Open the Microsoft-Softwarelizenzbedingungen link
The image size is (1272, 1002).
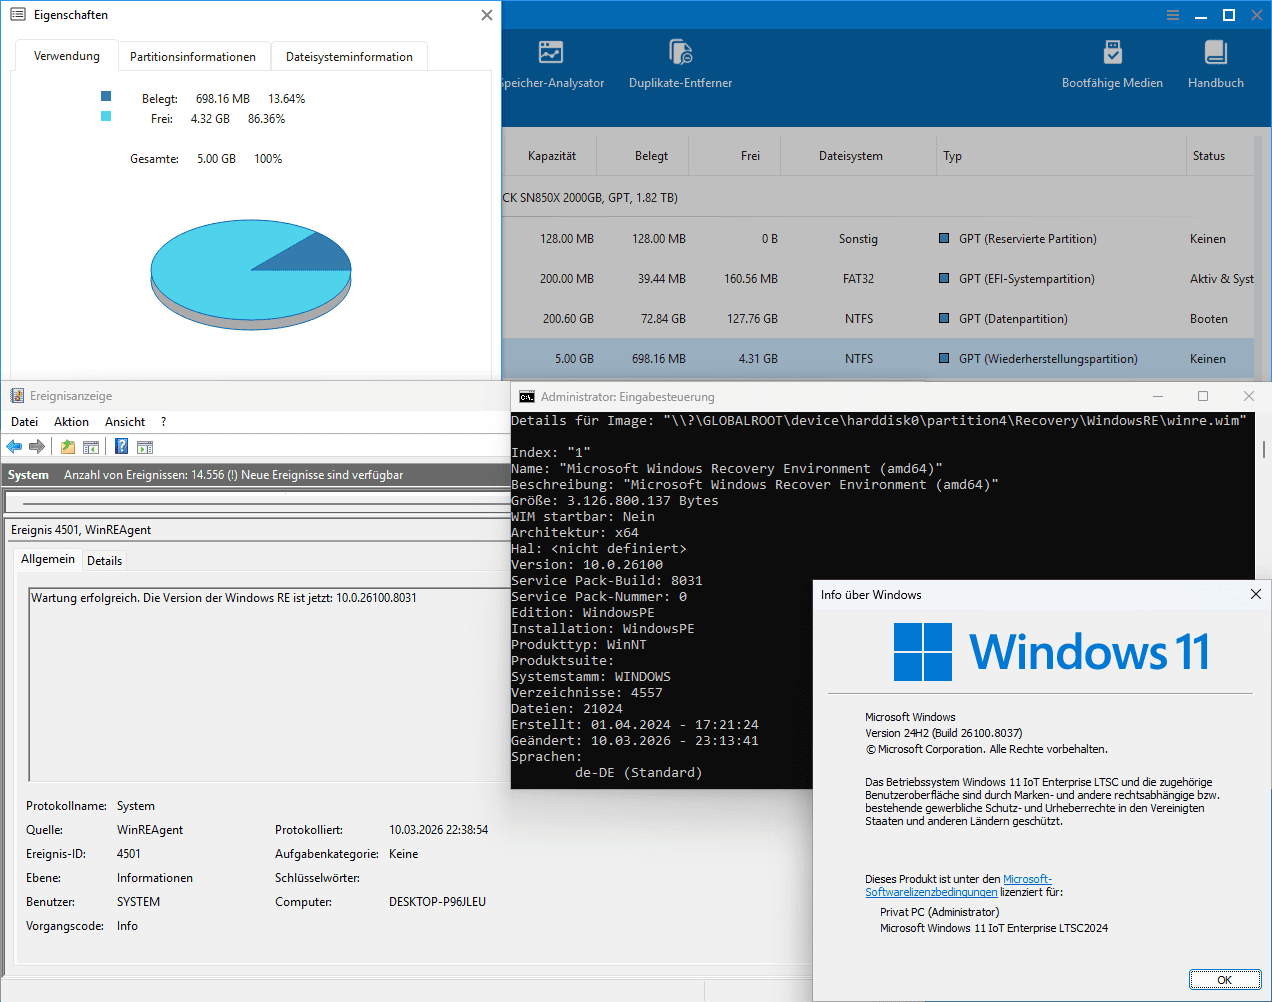coord(958,886)
